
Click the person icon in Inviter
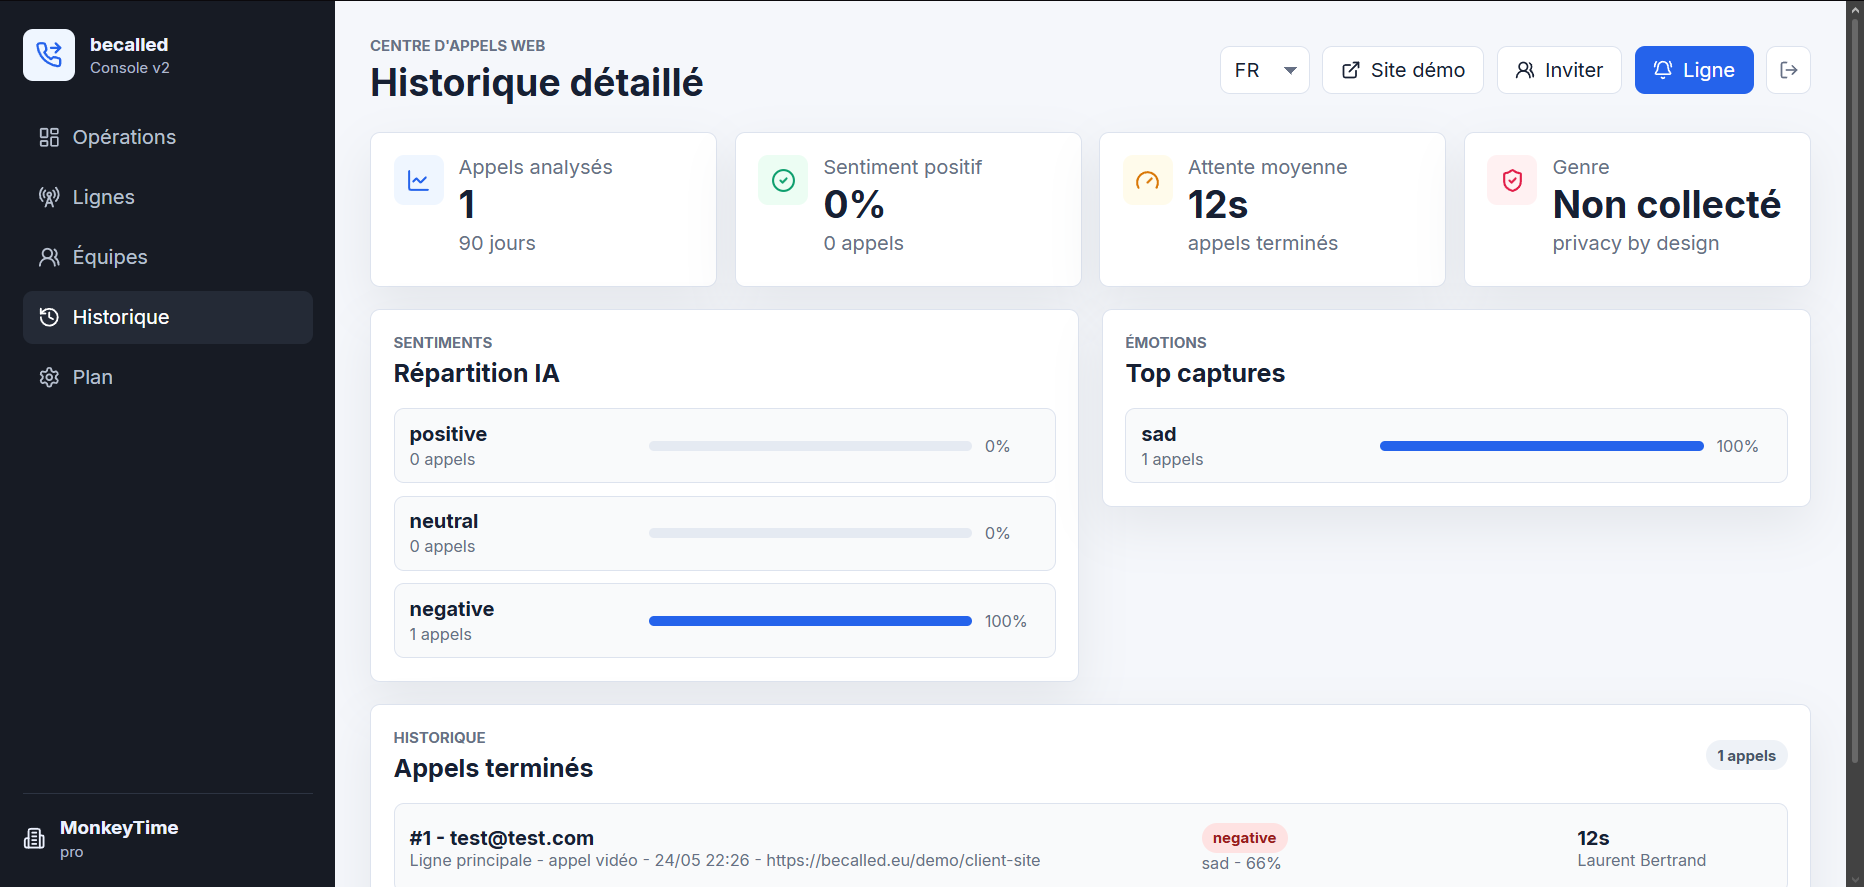pyautogui.click(x=1525, y=70)
